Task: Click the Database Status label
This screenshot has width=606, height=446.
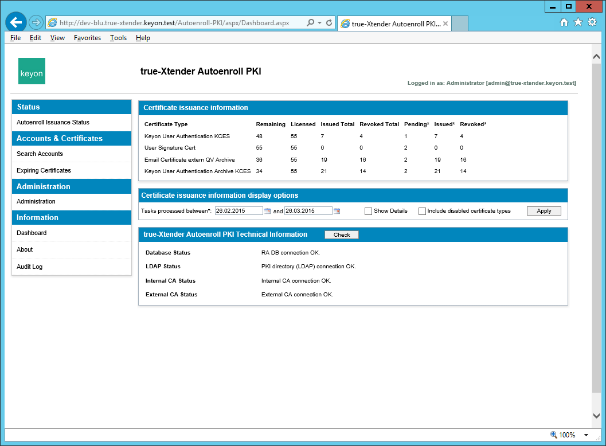Action: click(x=168, y=252)
